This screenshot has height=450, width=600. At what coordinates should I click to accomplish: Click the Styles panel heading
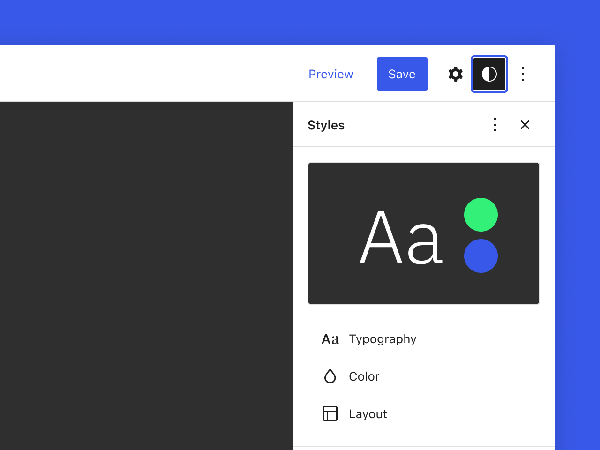[326, 125]
